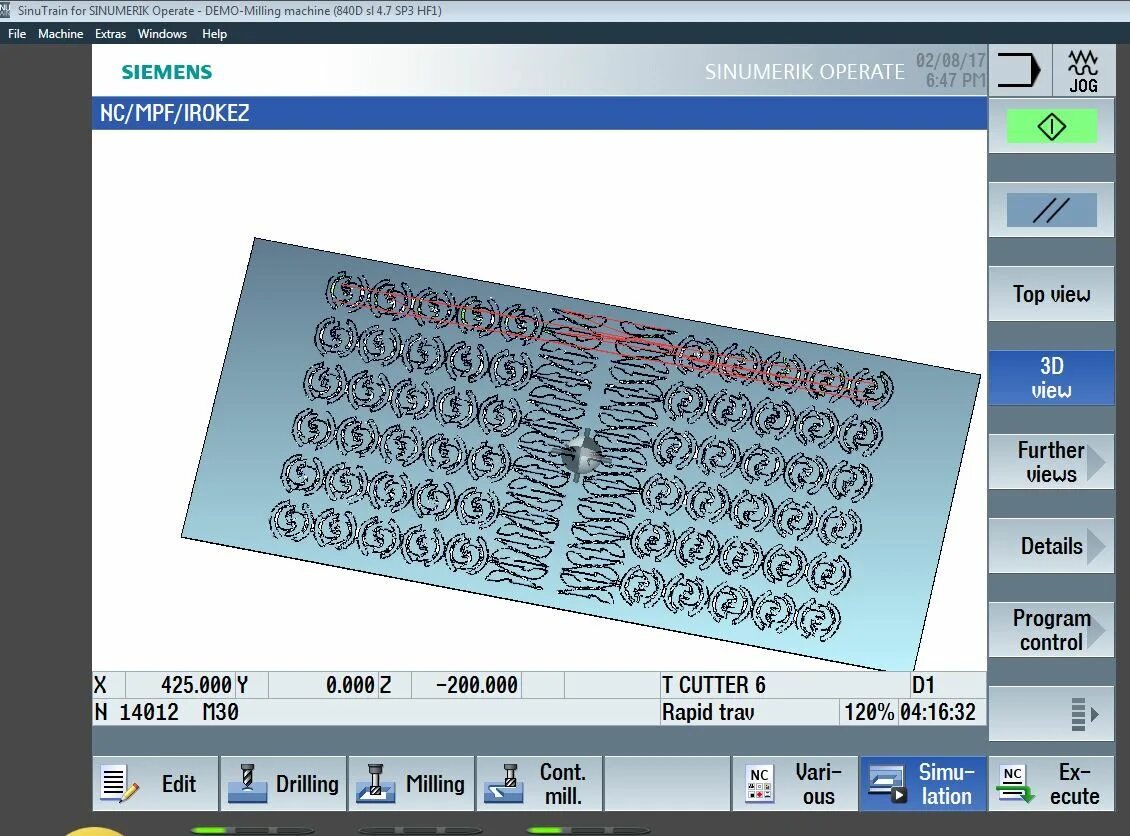This screenshot has height=836, width=1130.
Task: Click the end mill icon on Milling softkey
Action: [x=375, y=784]
